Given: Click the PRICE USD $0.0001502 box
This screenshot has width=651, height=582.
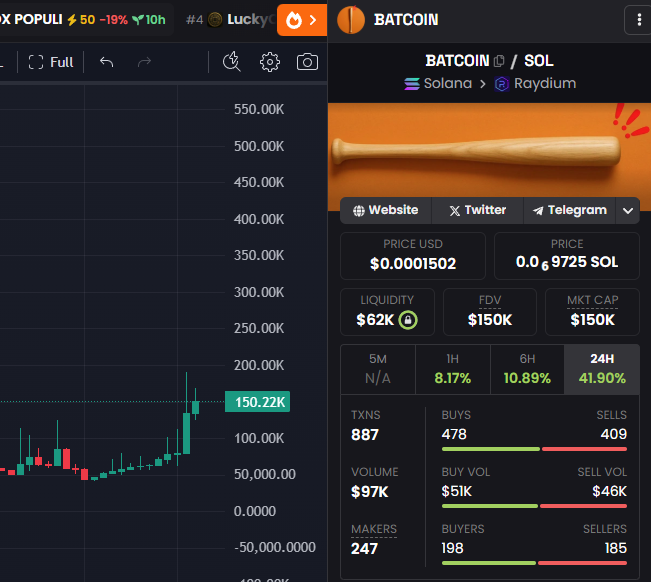Looking at the screenshot, I should 413,256.
